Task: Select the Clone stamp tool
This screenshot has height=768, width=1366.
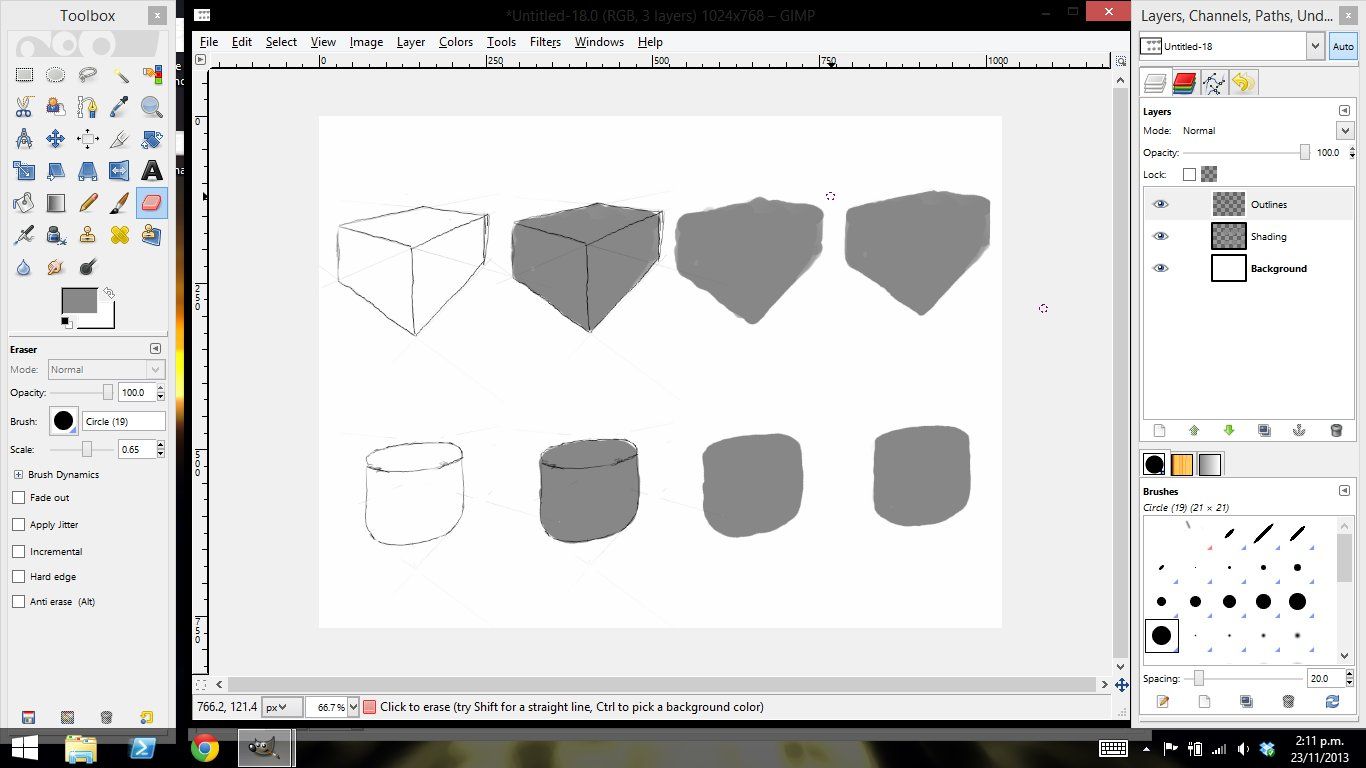Action: 88,235
